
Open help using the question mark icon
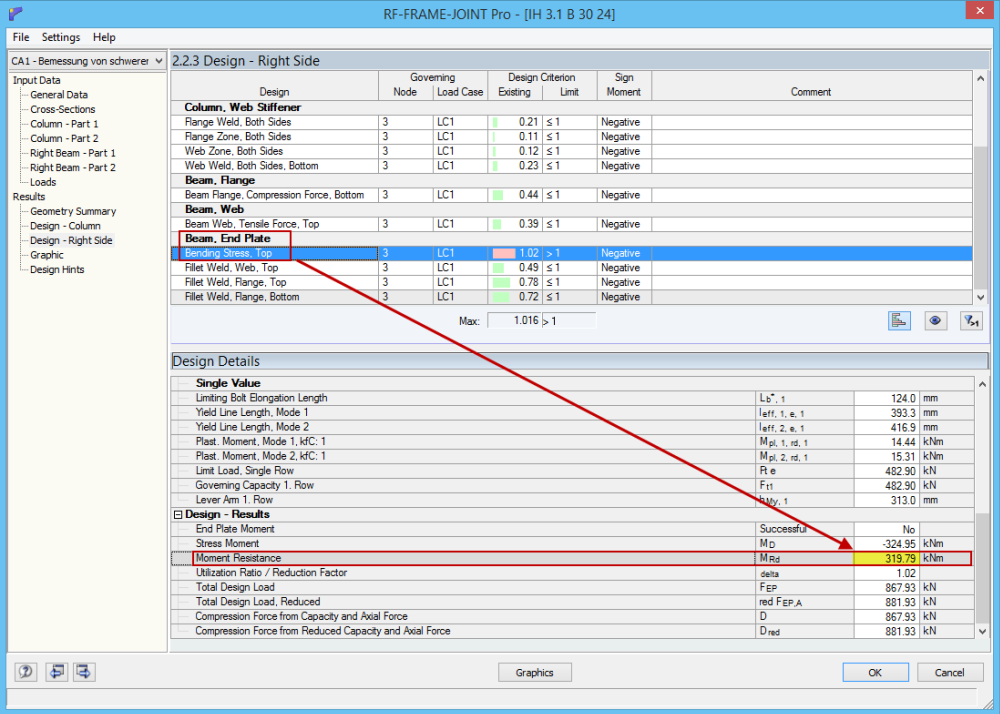(x=25, y=671)
